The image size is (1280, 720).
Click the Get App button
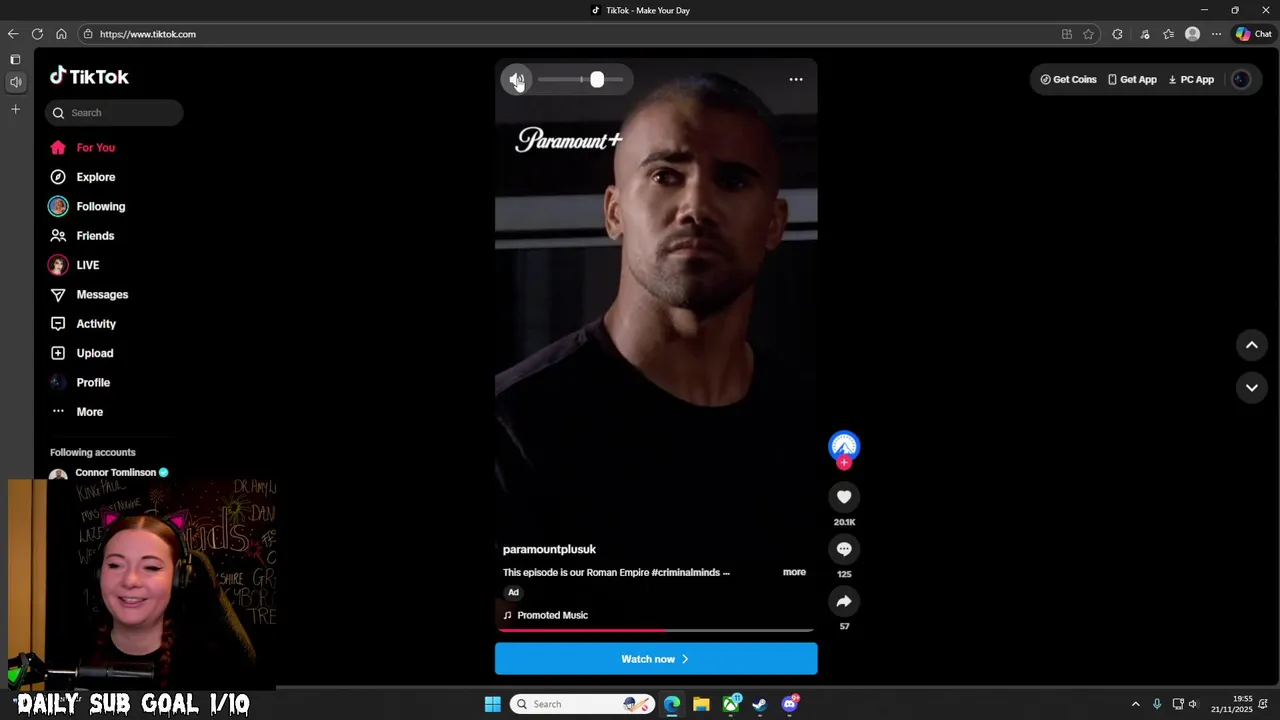point(1132,80)
